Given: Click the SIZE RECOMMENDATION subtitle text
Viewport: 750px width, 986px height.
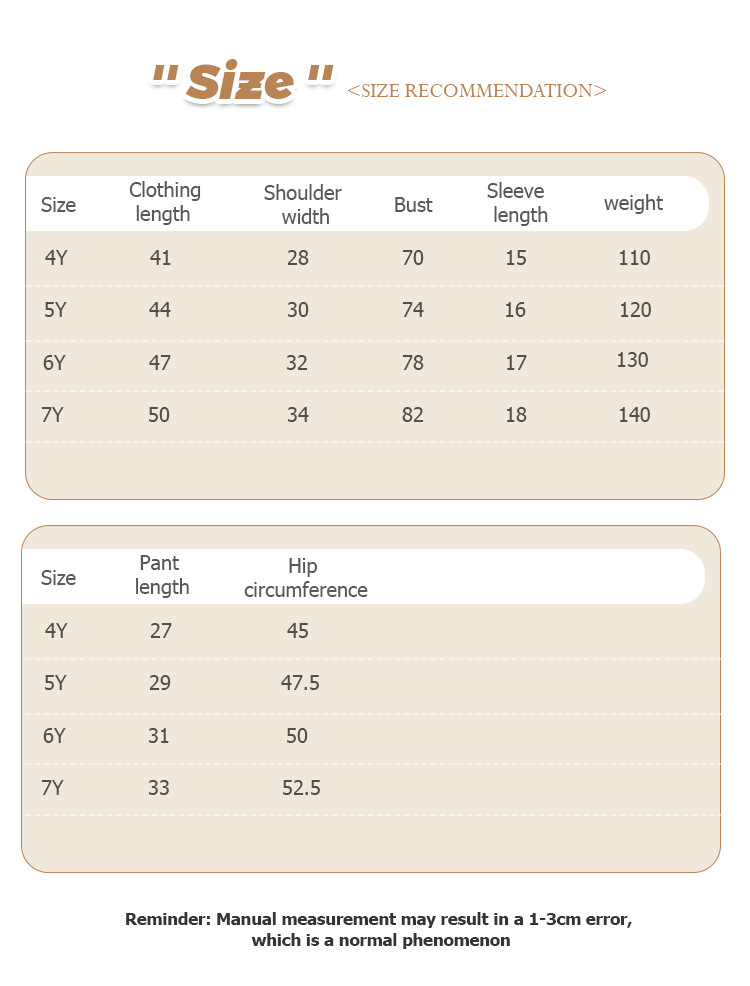Looking at the screenshot, I should pyautogui.click(x=476, y=91).
